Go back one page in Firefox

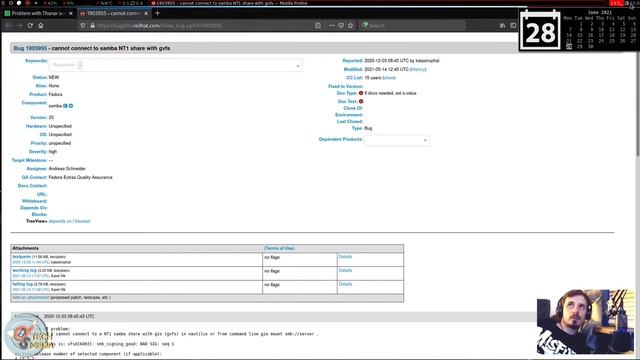pos(8,25)
